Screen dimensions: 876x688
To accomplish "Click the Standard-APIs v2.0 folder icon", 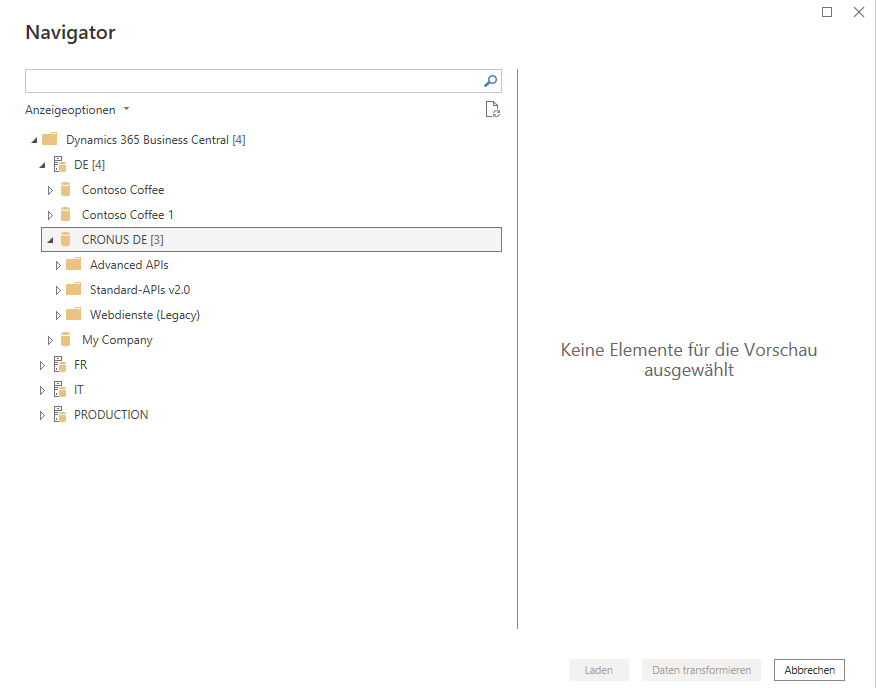I will point(74,289).
